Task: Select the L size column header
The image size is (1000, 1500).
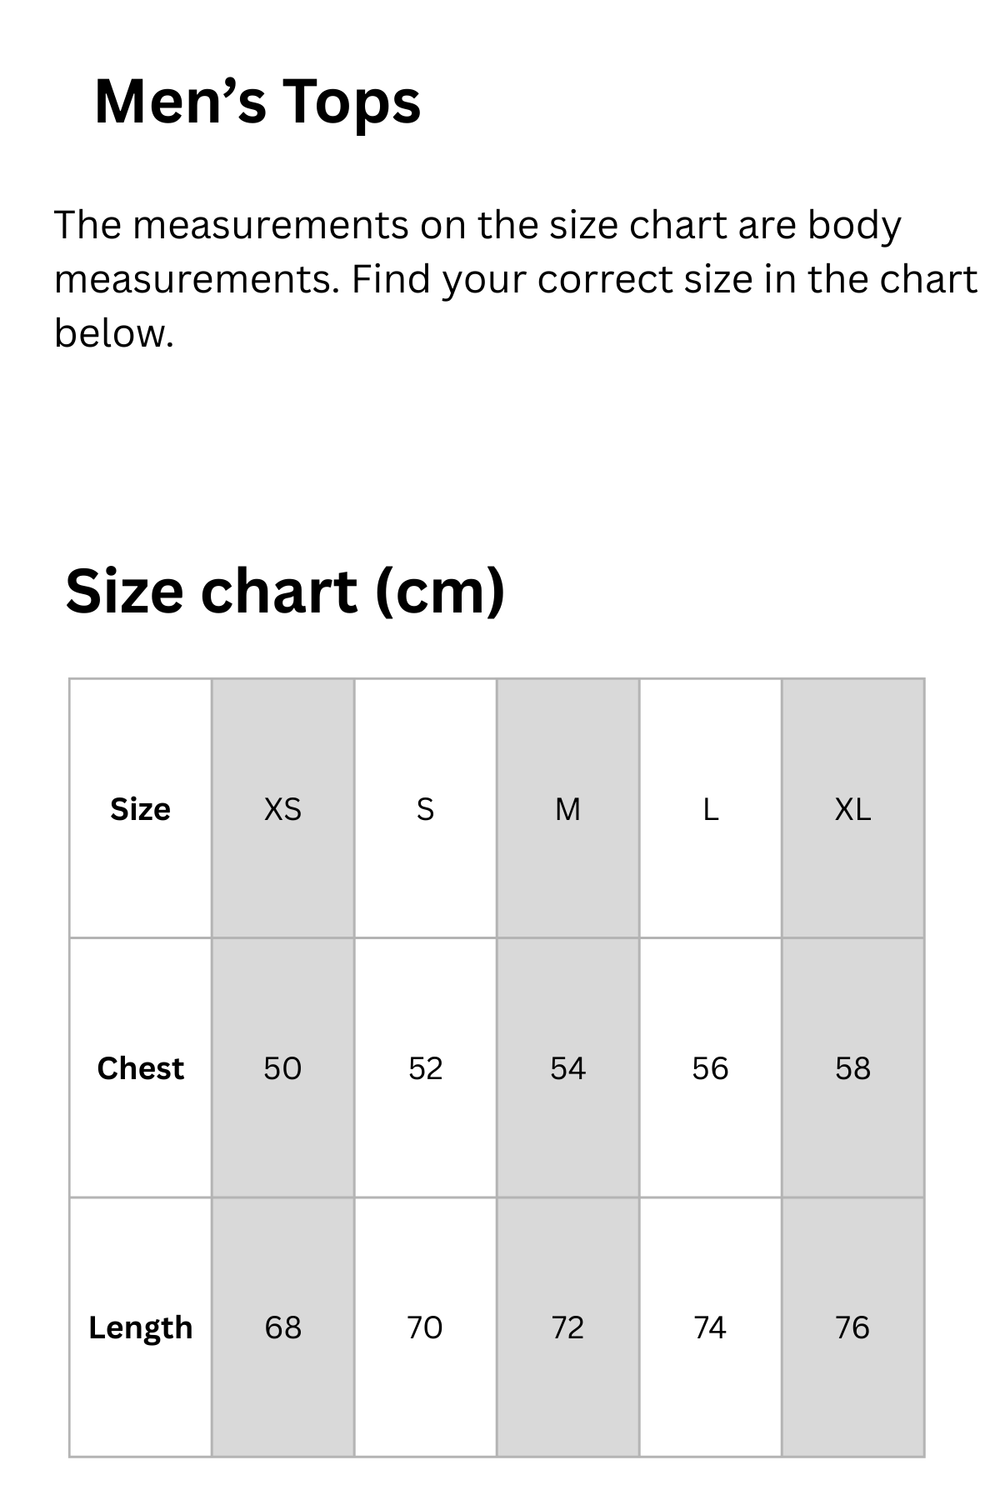Action: click(x=710, y=809)
